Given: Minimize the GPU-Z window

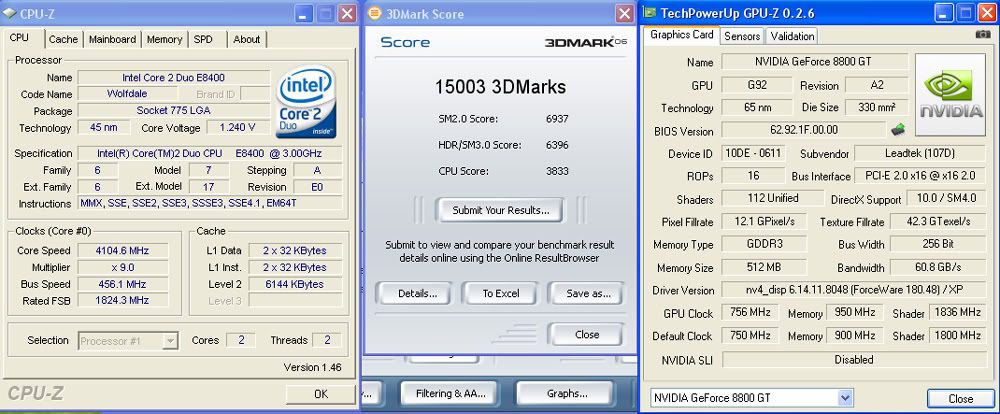Looking at the screenshot, I should pos(943,13).
